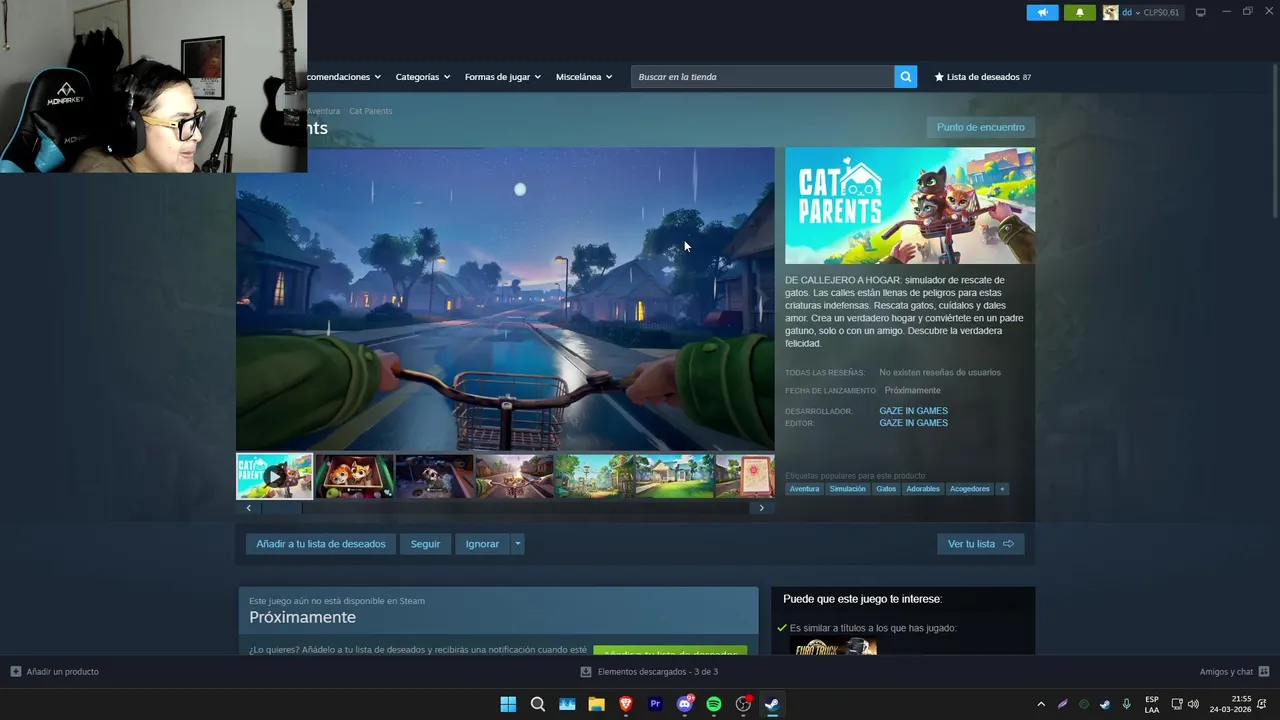Open the Aventura tag
This screenshot has height=720, width=1280.
pos(804,489)
